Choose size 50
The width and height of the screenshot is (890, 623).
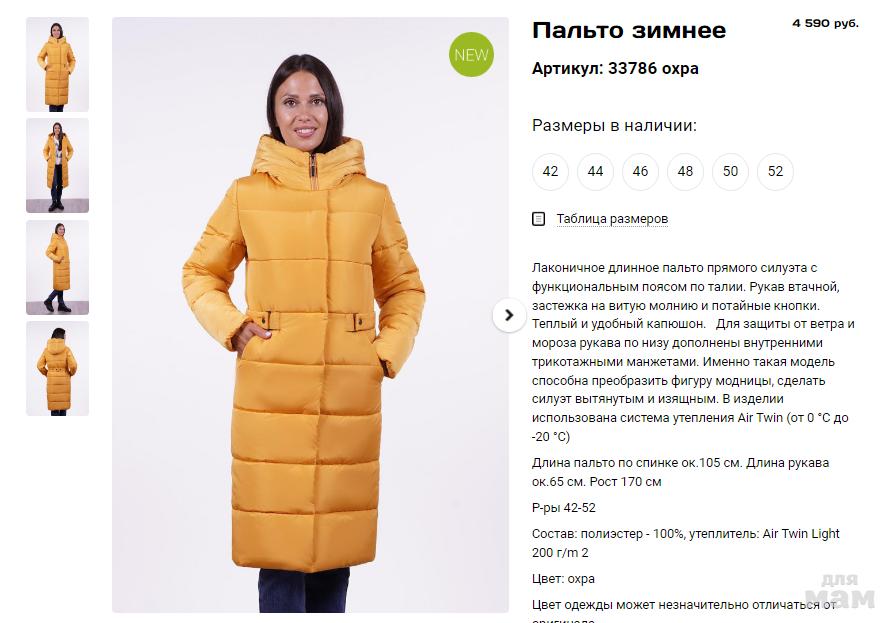731,171
